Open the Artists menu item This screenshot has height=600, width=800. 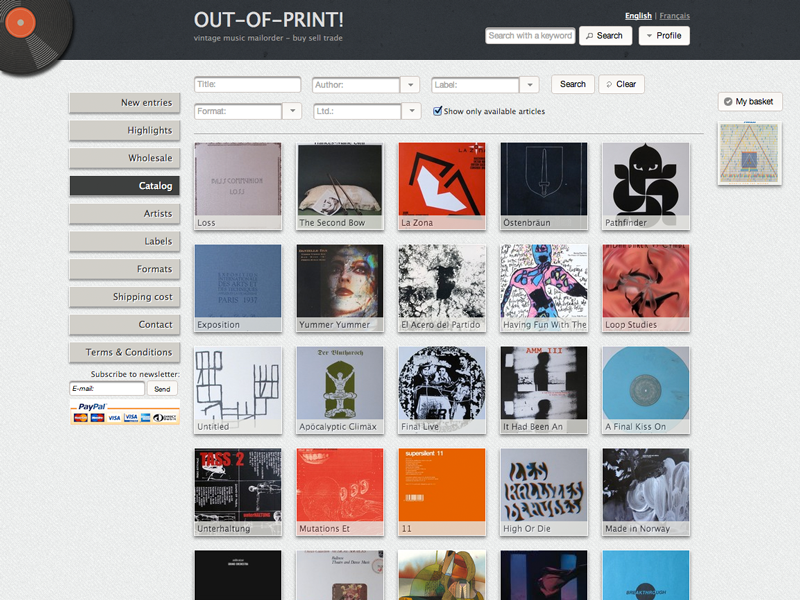click(124, 214)
